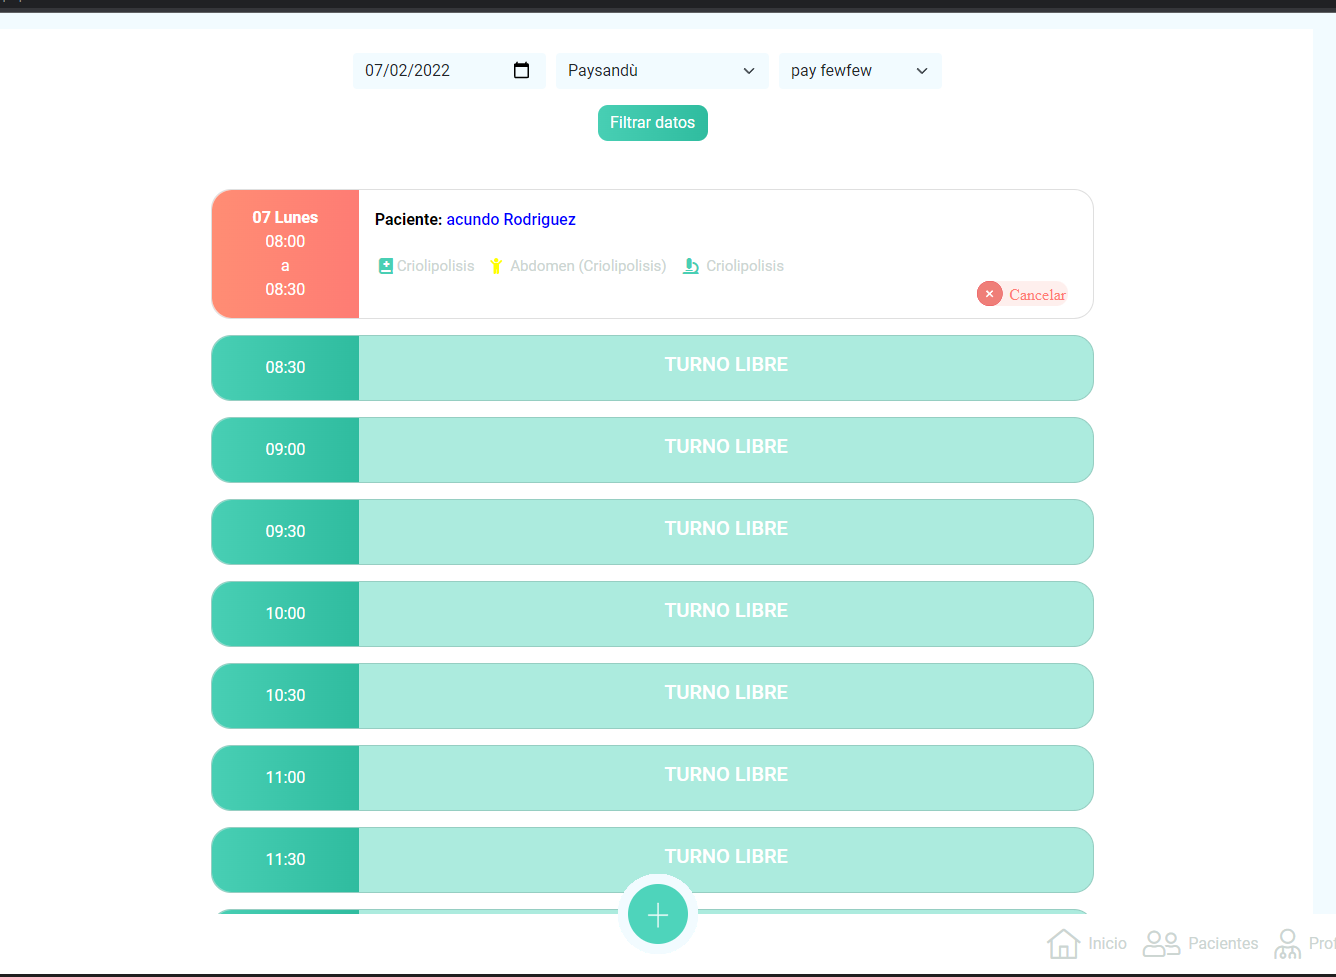
Task: Click the green medical kit icon beside Criolipolisis
Action: point(385,266)
